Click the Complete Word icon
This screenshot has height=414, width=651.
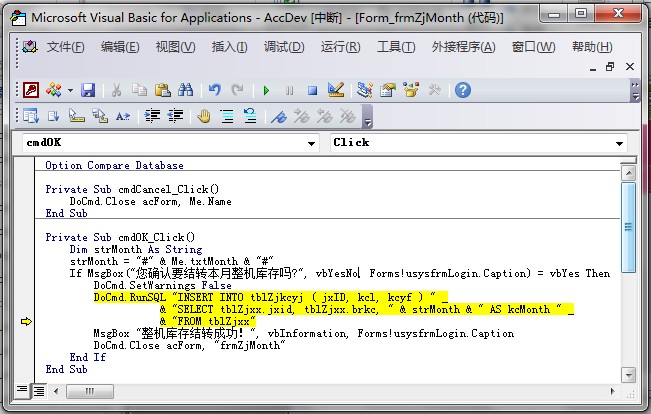pyautogui.click(x=123, y=116)
